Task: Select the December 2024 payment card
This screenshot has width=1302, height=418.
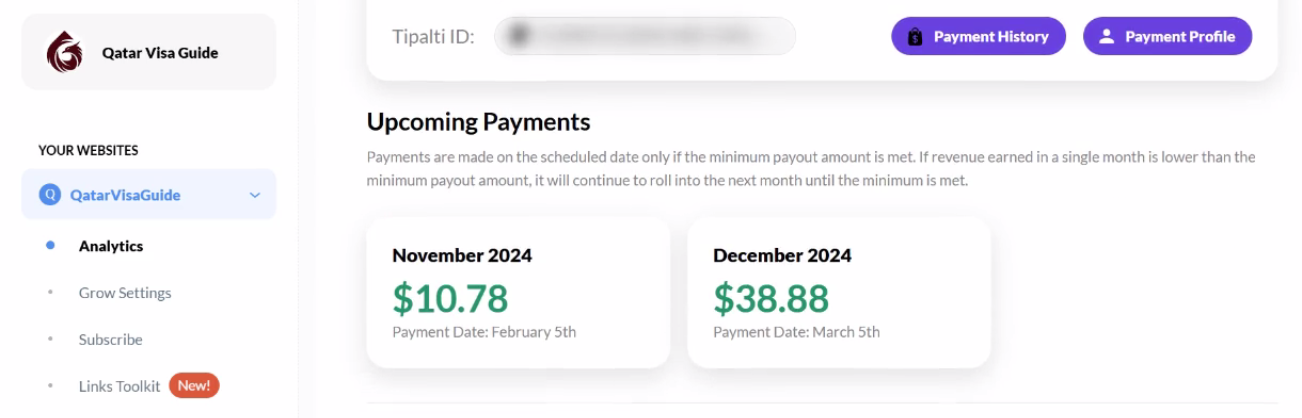Action: 839,292
